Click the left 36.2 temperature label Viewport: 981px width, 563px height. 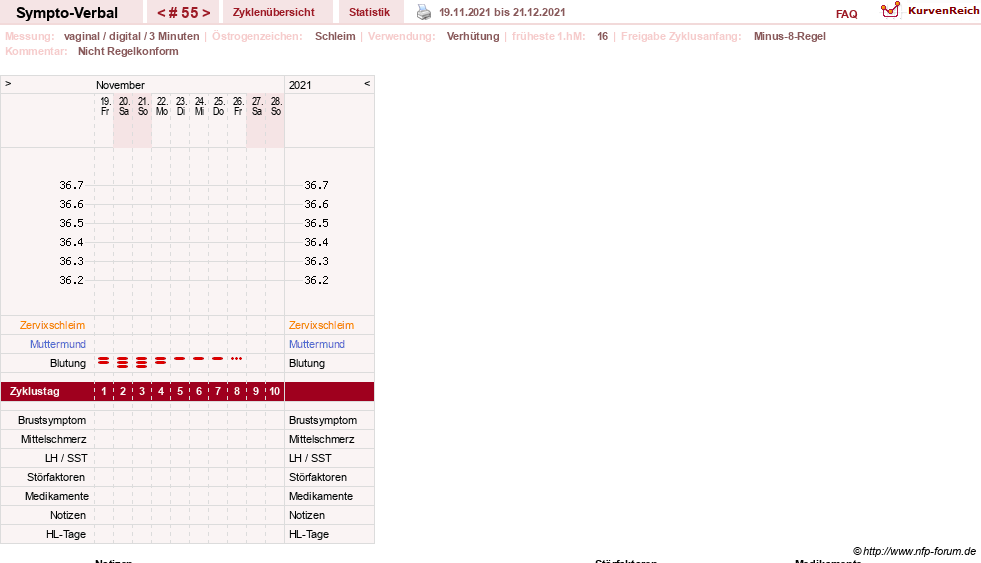pos(71,280)
